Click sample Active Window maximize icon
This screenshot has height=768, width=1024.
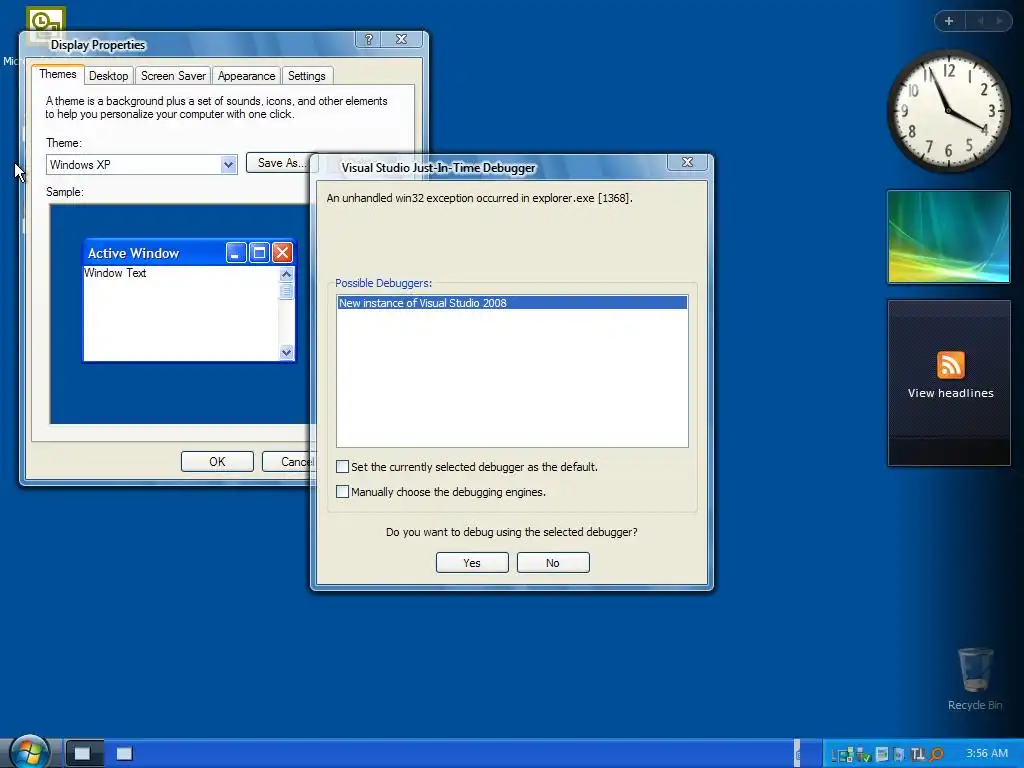pos(259,253)
